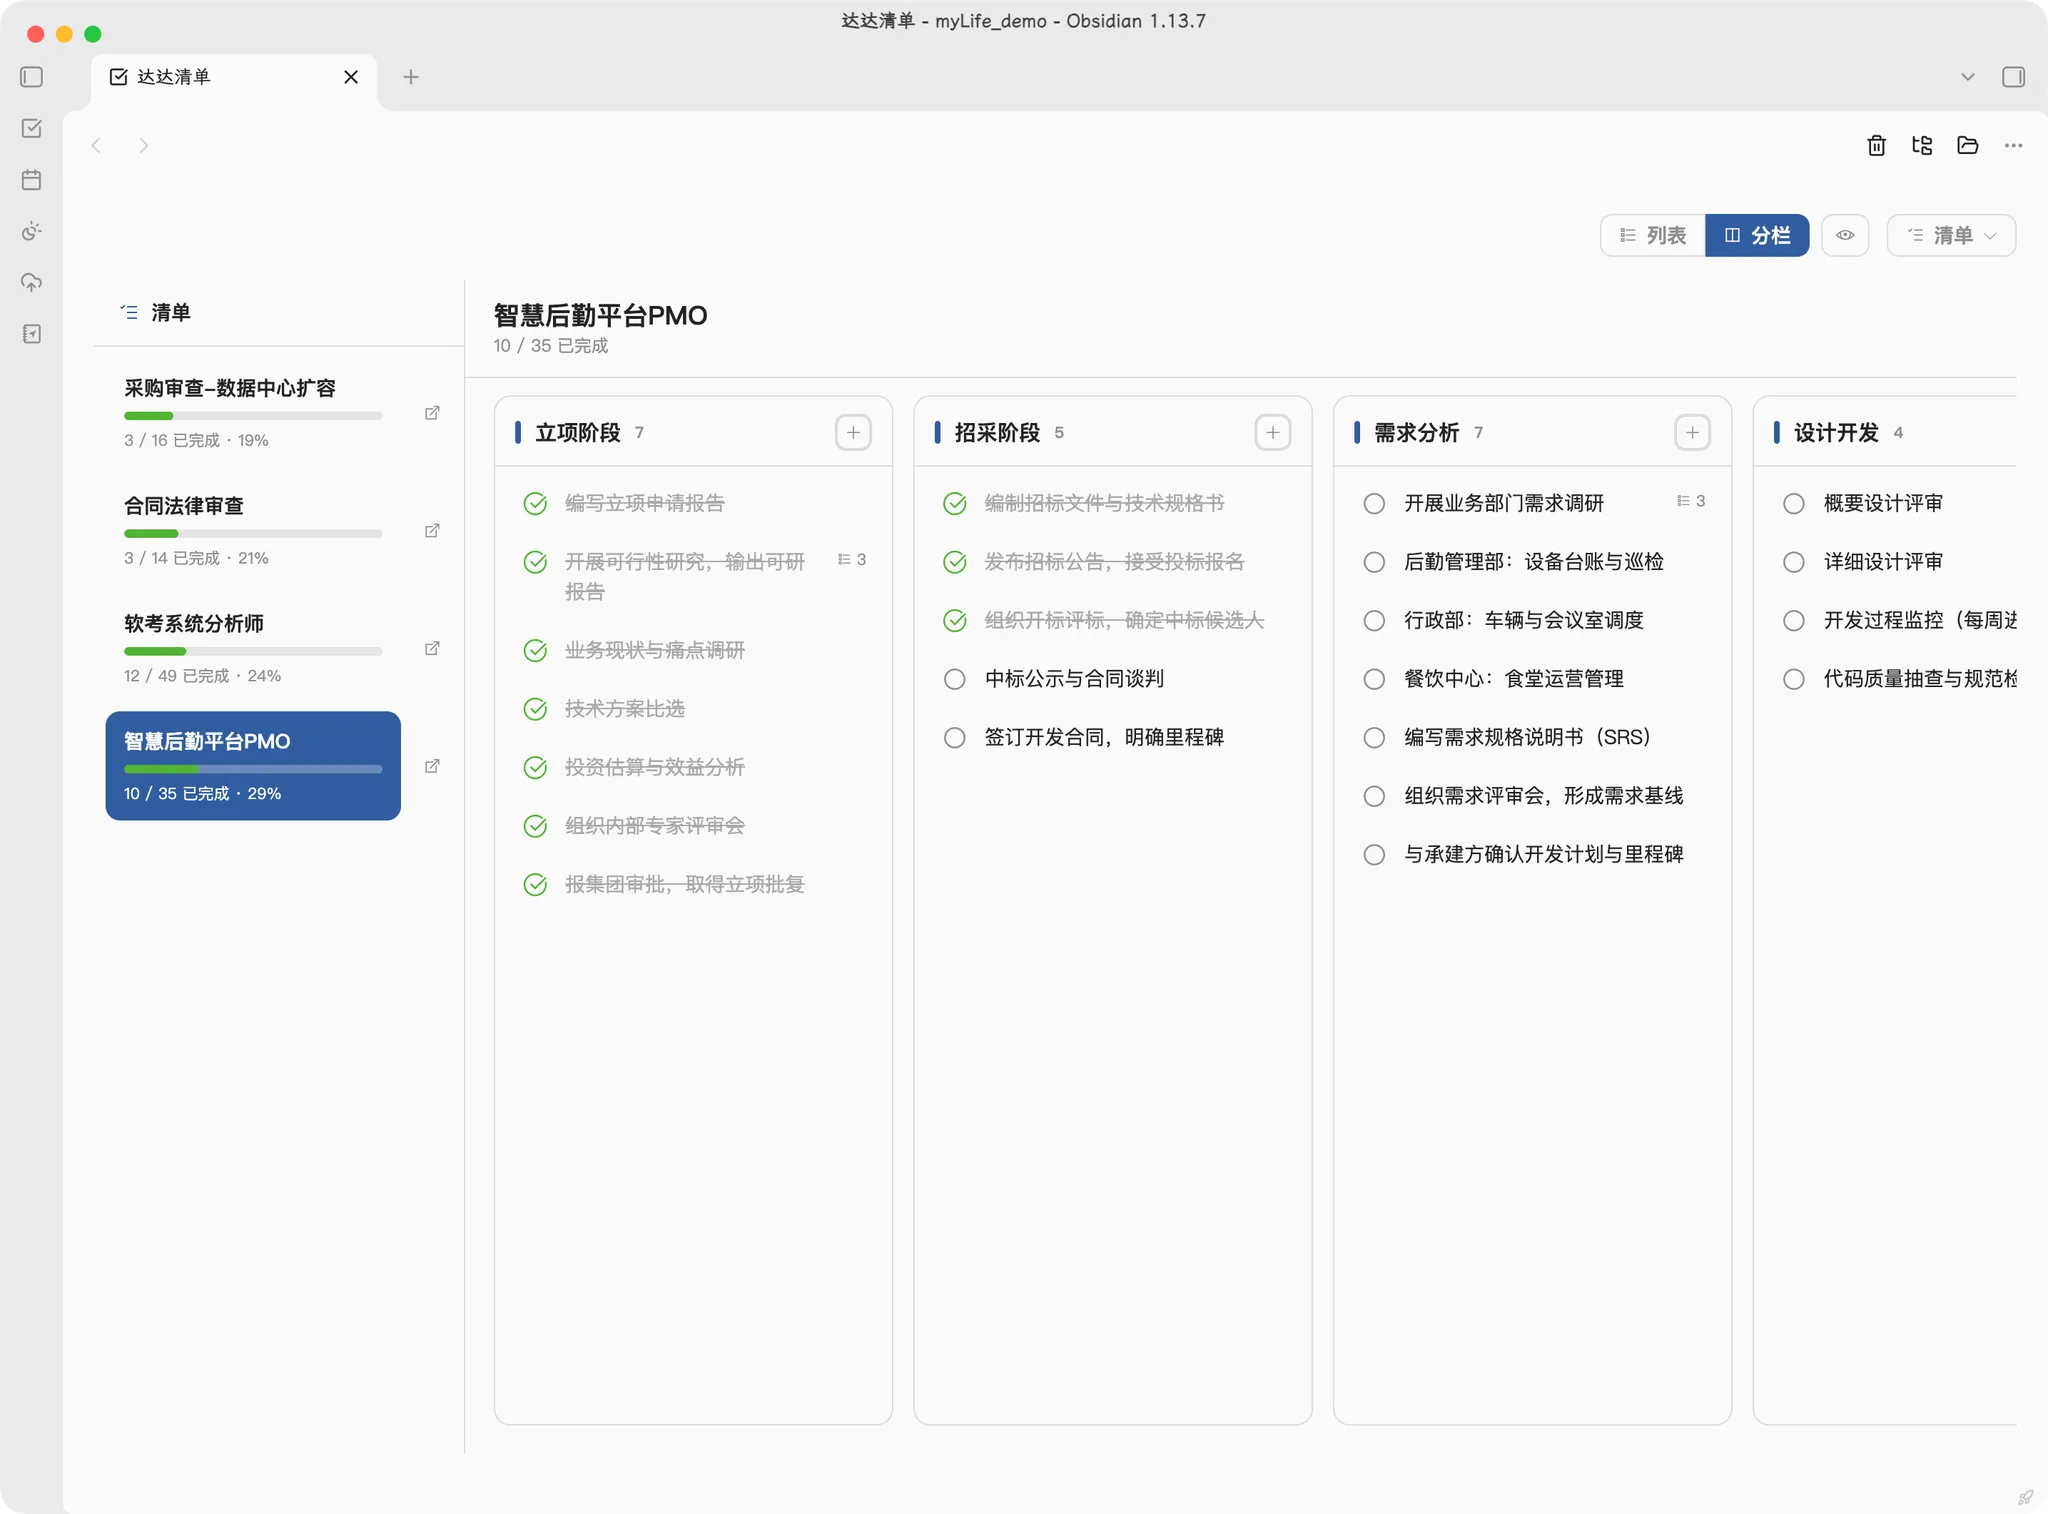Open the three-dot more options menu
Image resolution: width=2048 pixels, height=1514 pixels.
2014,146
